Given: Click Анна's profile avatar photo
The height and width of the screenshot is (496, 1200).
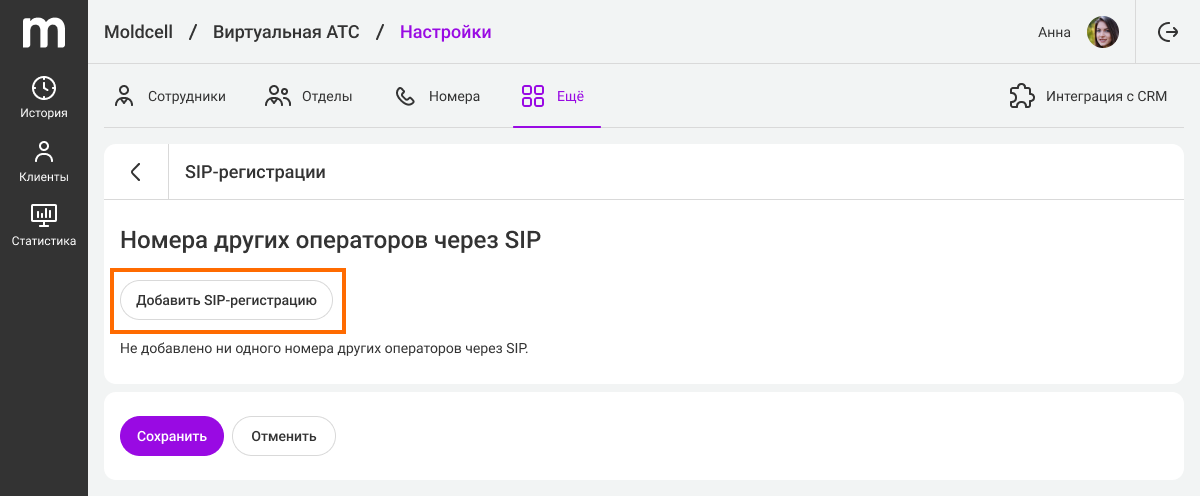Looking at the screenshot, I should [x=1103, y=32].
